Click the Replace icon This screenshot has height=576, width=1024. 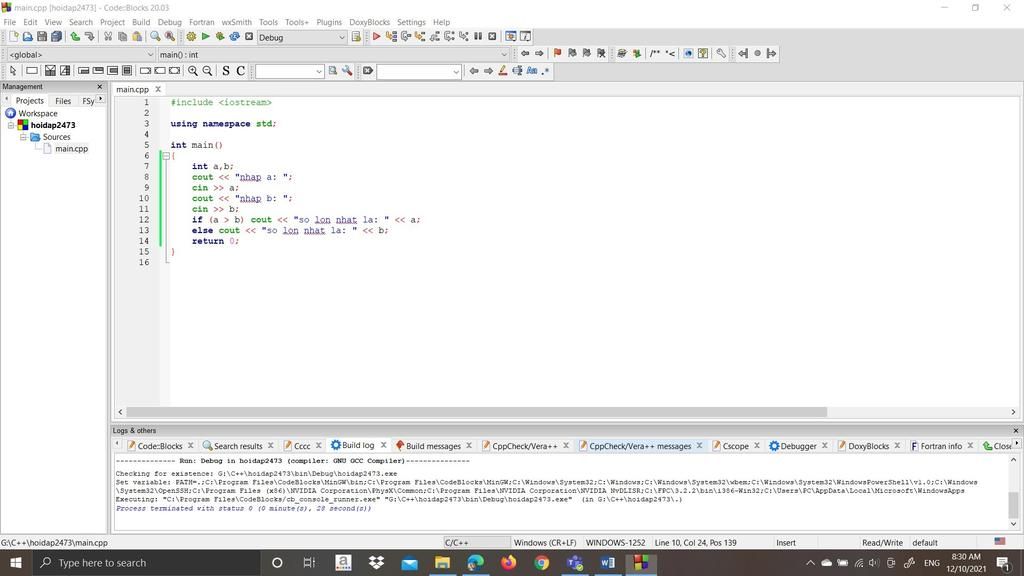click(x=170, y=37)
